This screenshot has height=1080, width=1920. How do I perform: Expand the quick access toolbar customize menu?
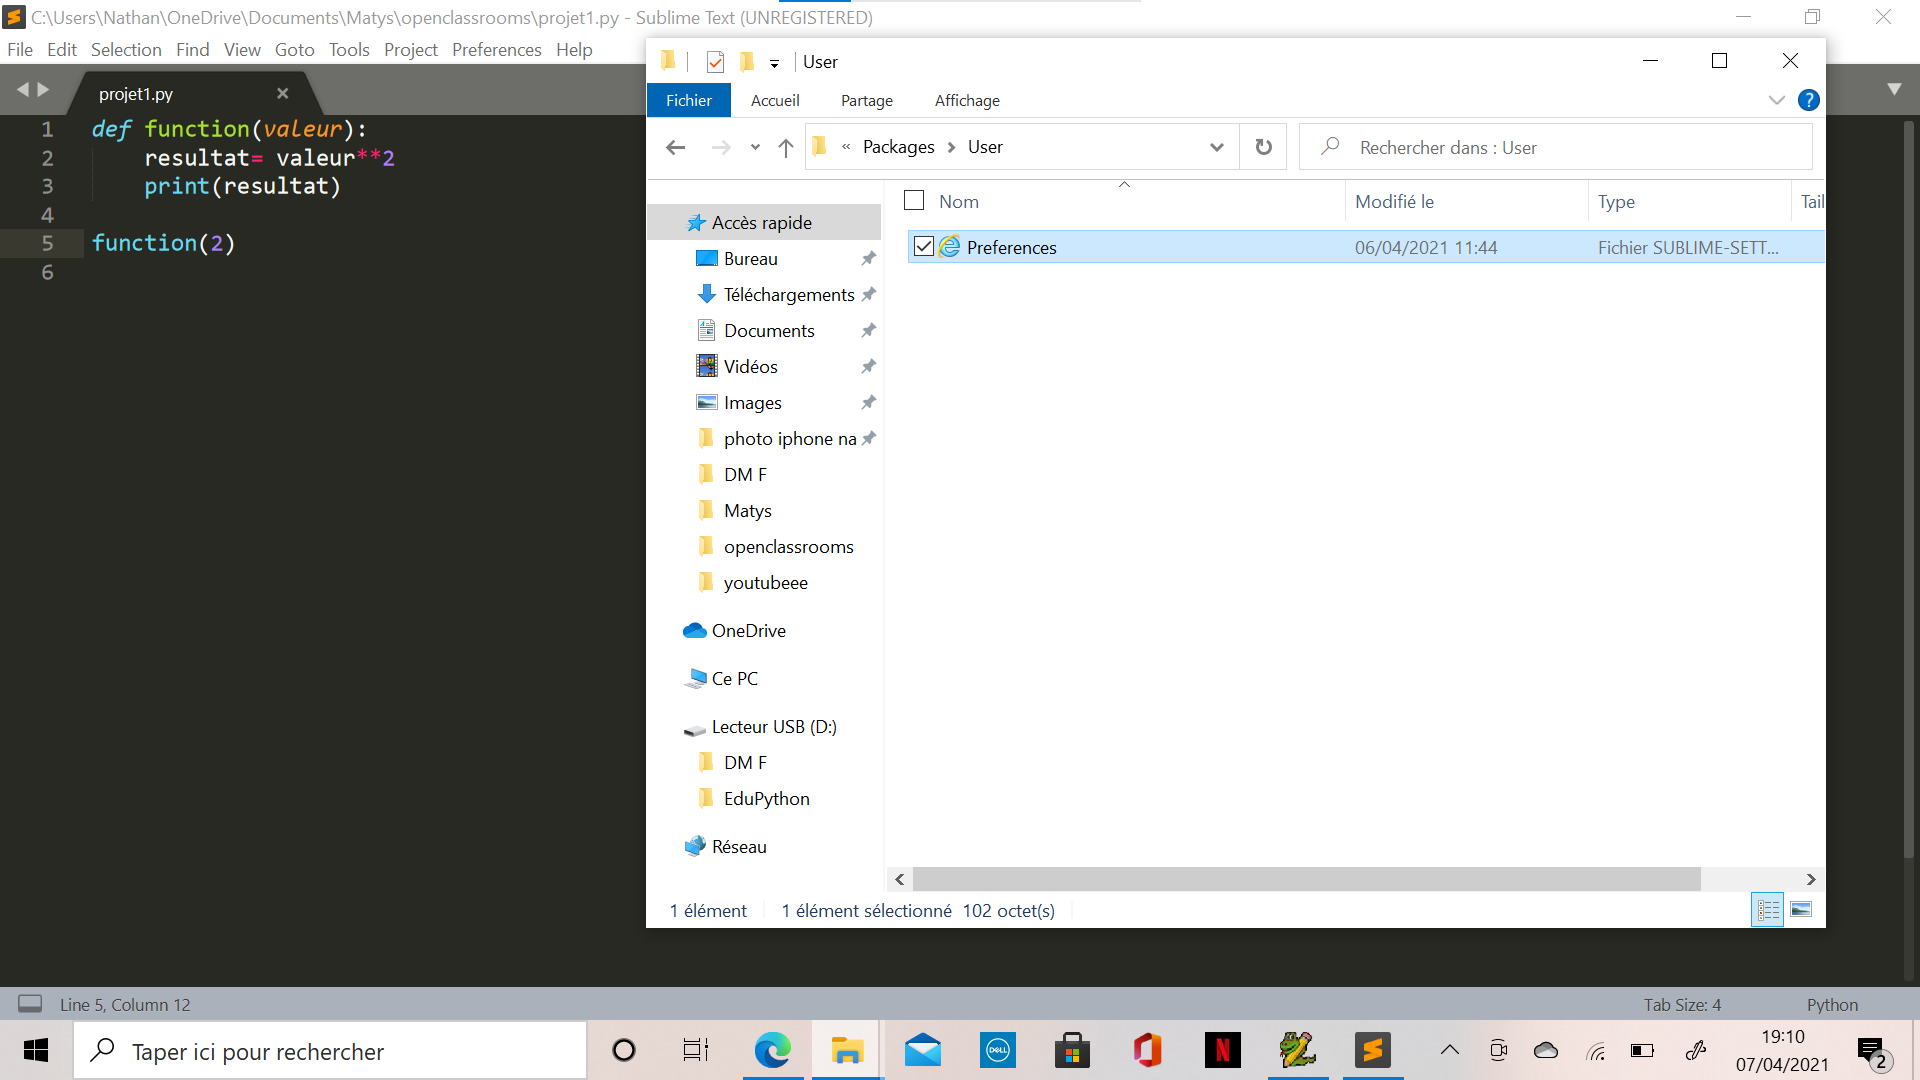pos(775,62)
